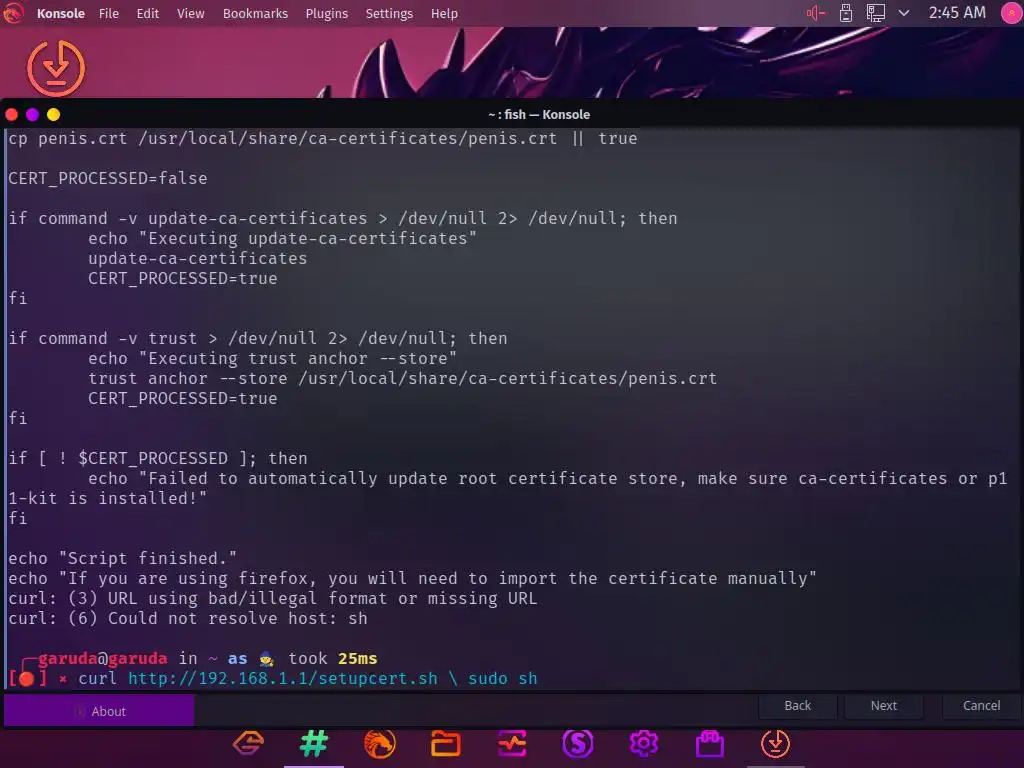Screen dimensions: 1024x768
Task: Click the 'cp penis.crt' line at top
Action: coord(323,138)
